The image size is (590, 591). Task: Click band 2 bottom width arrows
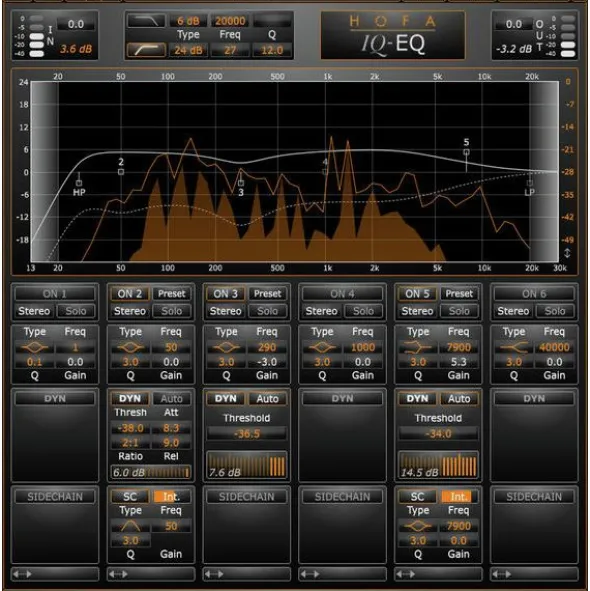(118, 574)
